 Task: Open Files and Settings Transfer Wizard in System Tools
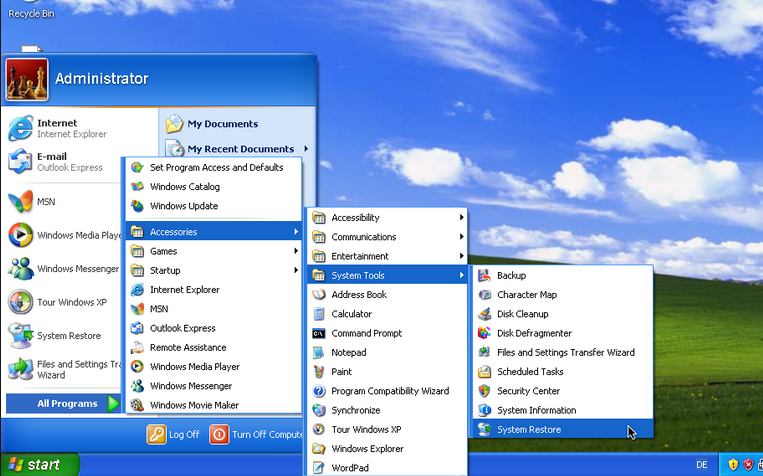tap(563, 352)
